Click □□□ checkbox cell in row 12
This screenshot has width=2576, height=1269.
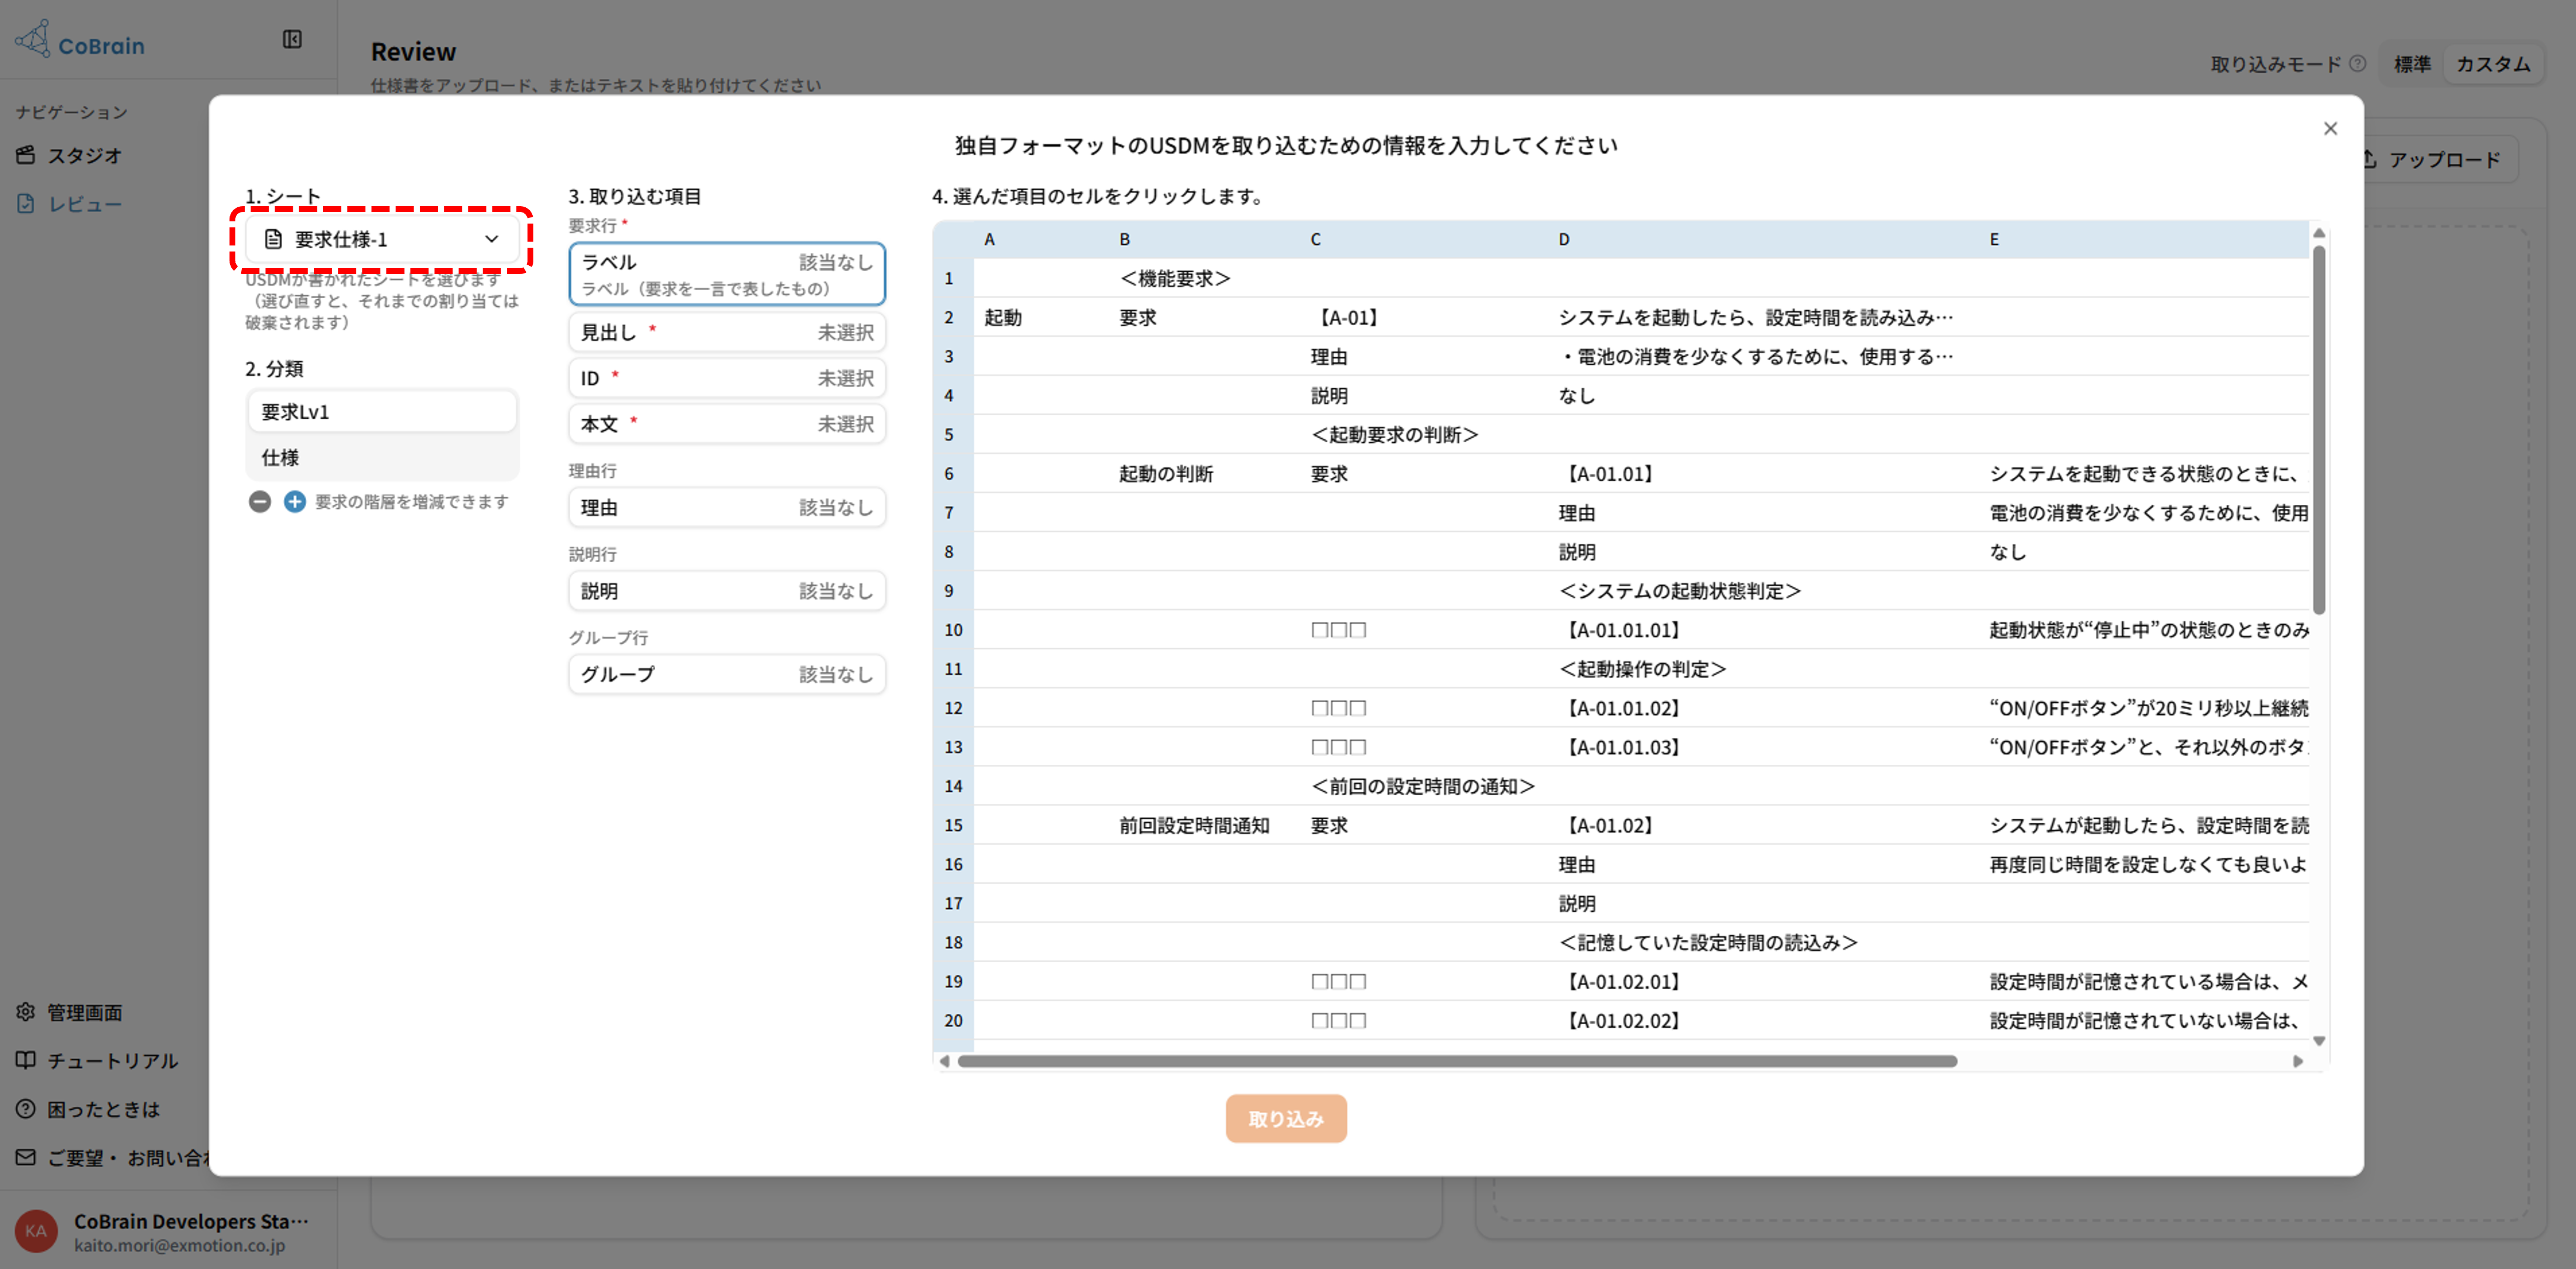(1424, 708)
